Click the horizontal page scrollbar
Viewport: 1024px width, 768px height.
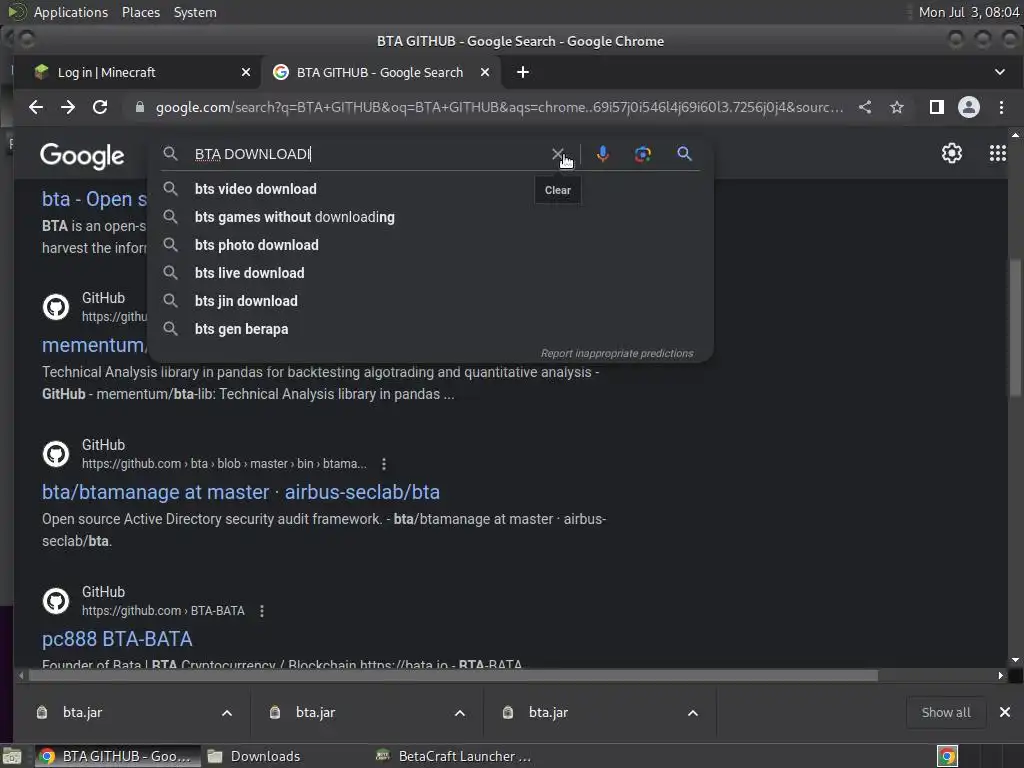click(452, 675)
